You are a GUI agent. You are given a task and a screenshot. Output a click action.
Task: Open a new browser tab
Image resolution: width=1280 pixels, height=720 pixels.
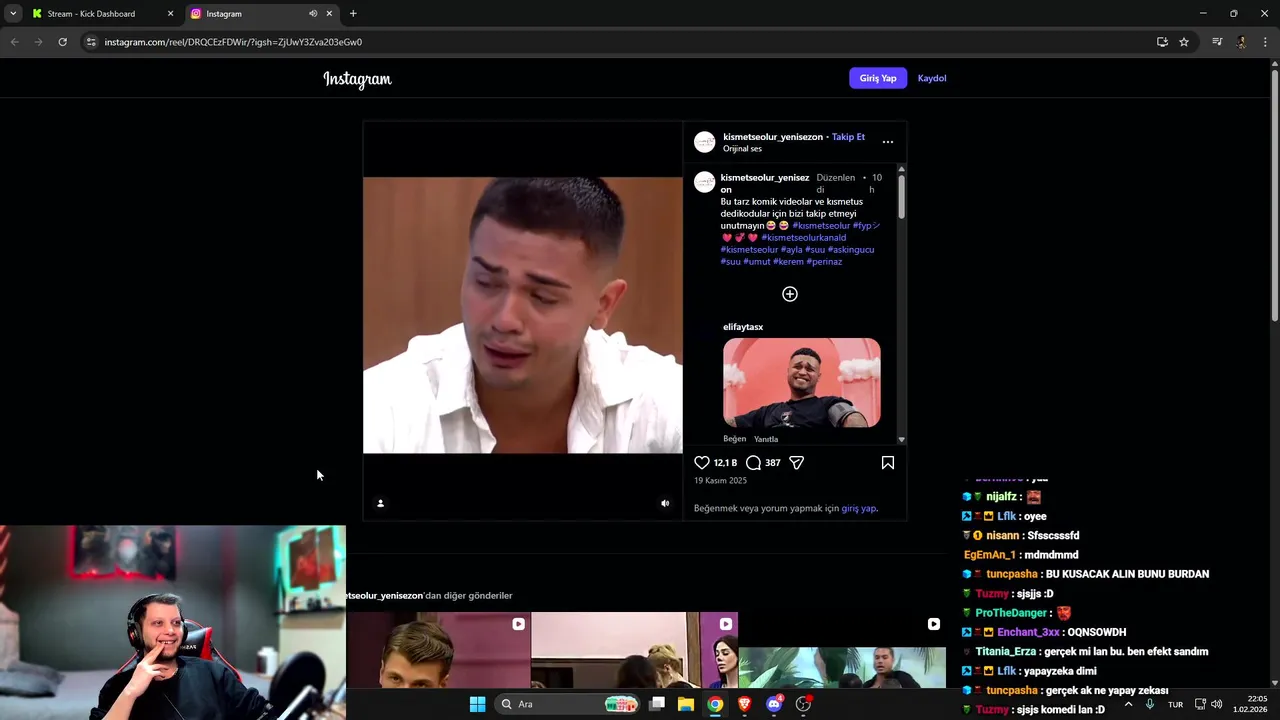pyautogui.click(x=353, y=14)
